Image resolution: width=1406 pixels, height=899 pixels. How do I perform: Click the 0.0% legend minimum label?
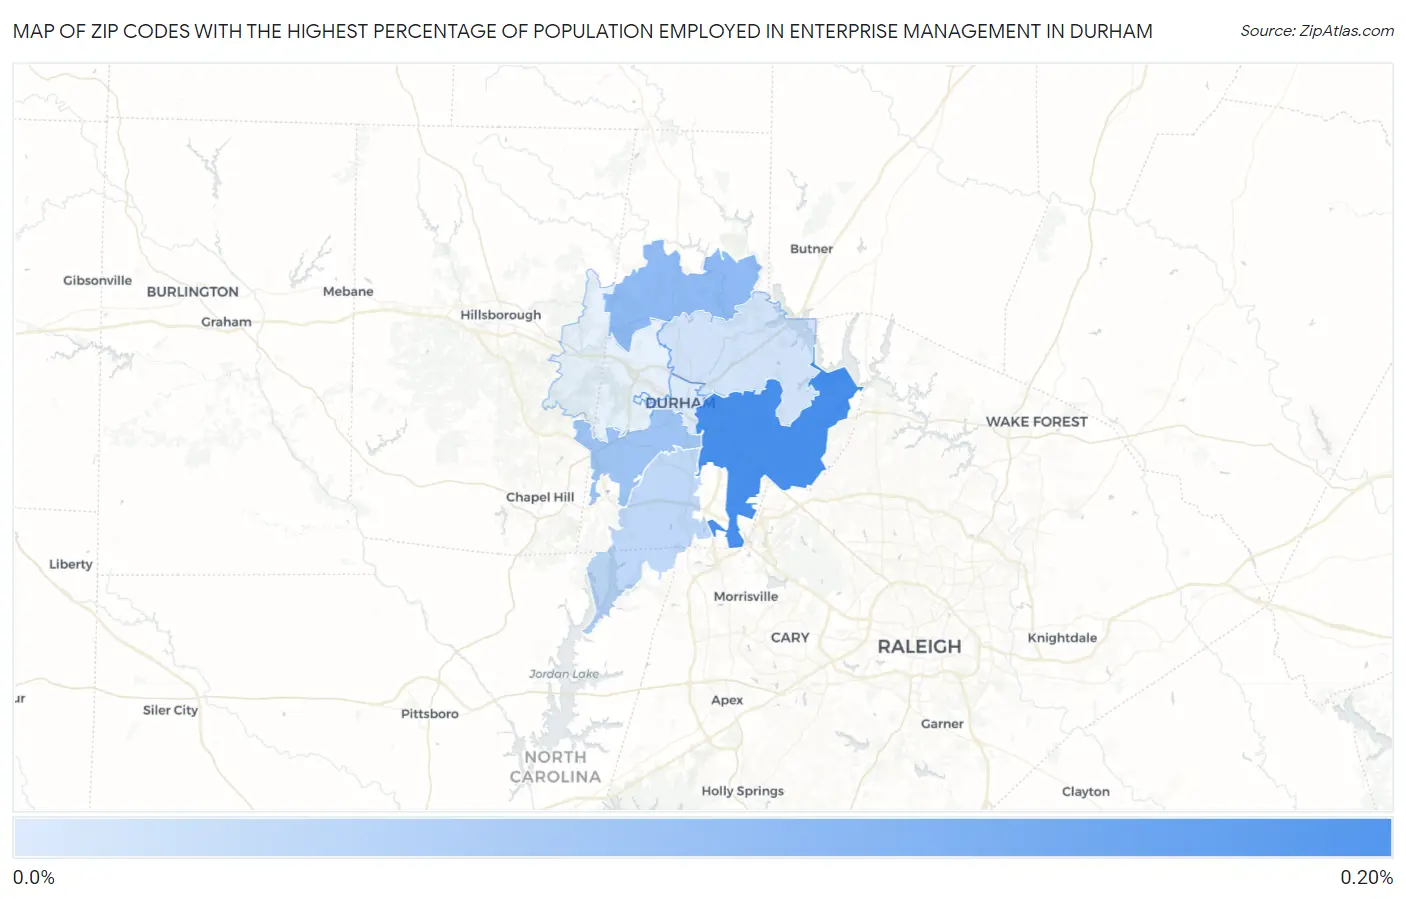(34, 877)
